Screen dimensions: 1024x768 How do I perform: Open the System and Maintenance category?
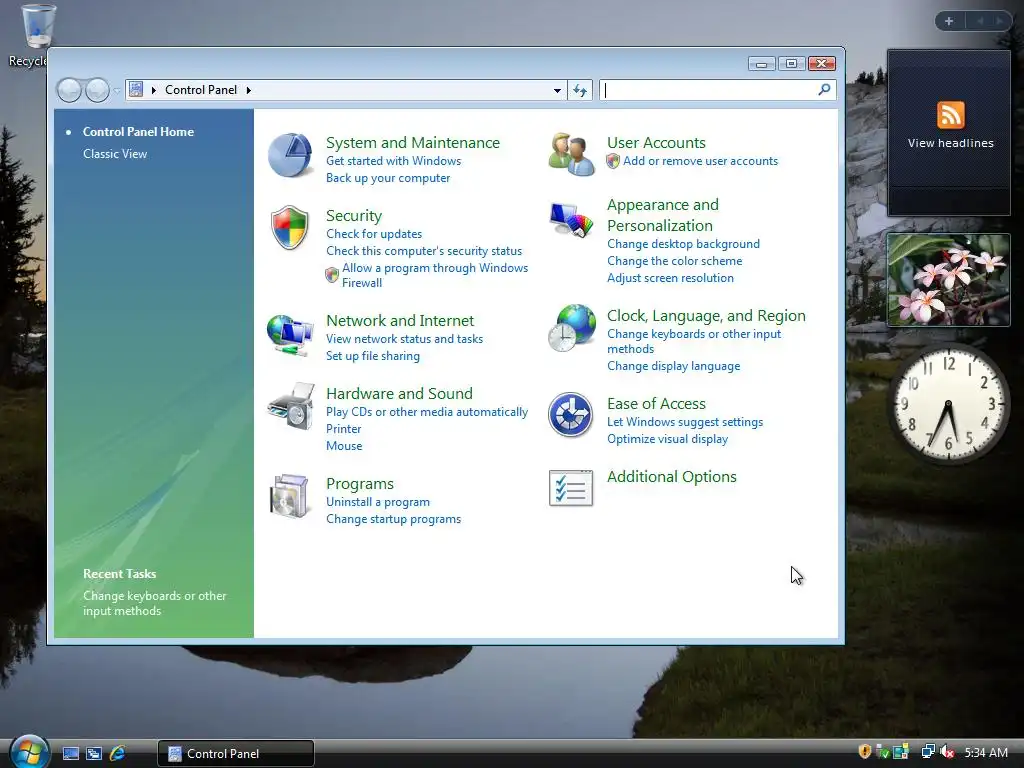click(413, 142)
